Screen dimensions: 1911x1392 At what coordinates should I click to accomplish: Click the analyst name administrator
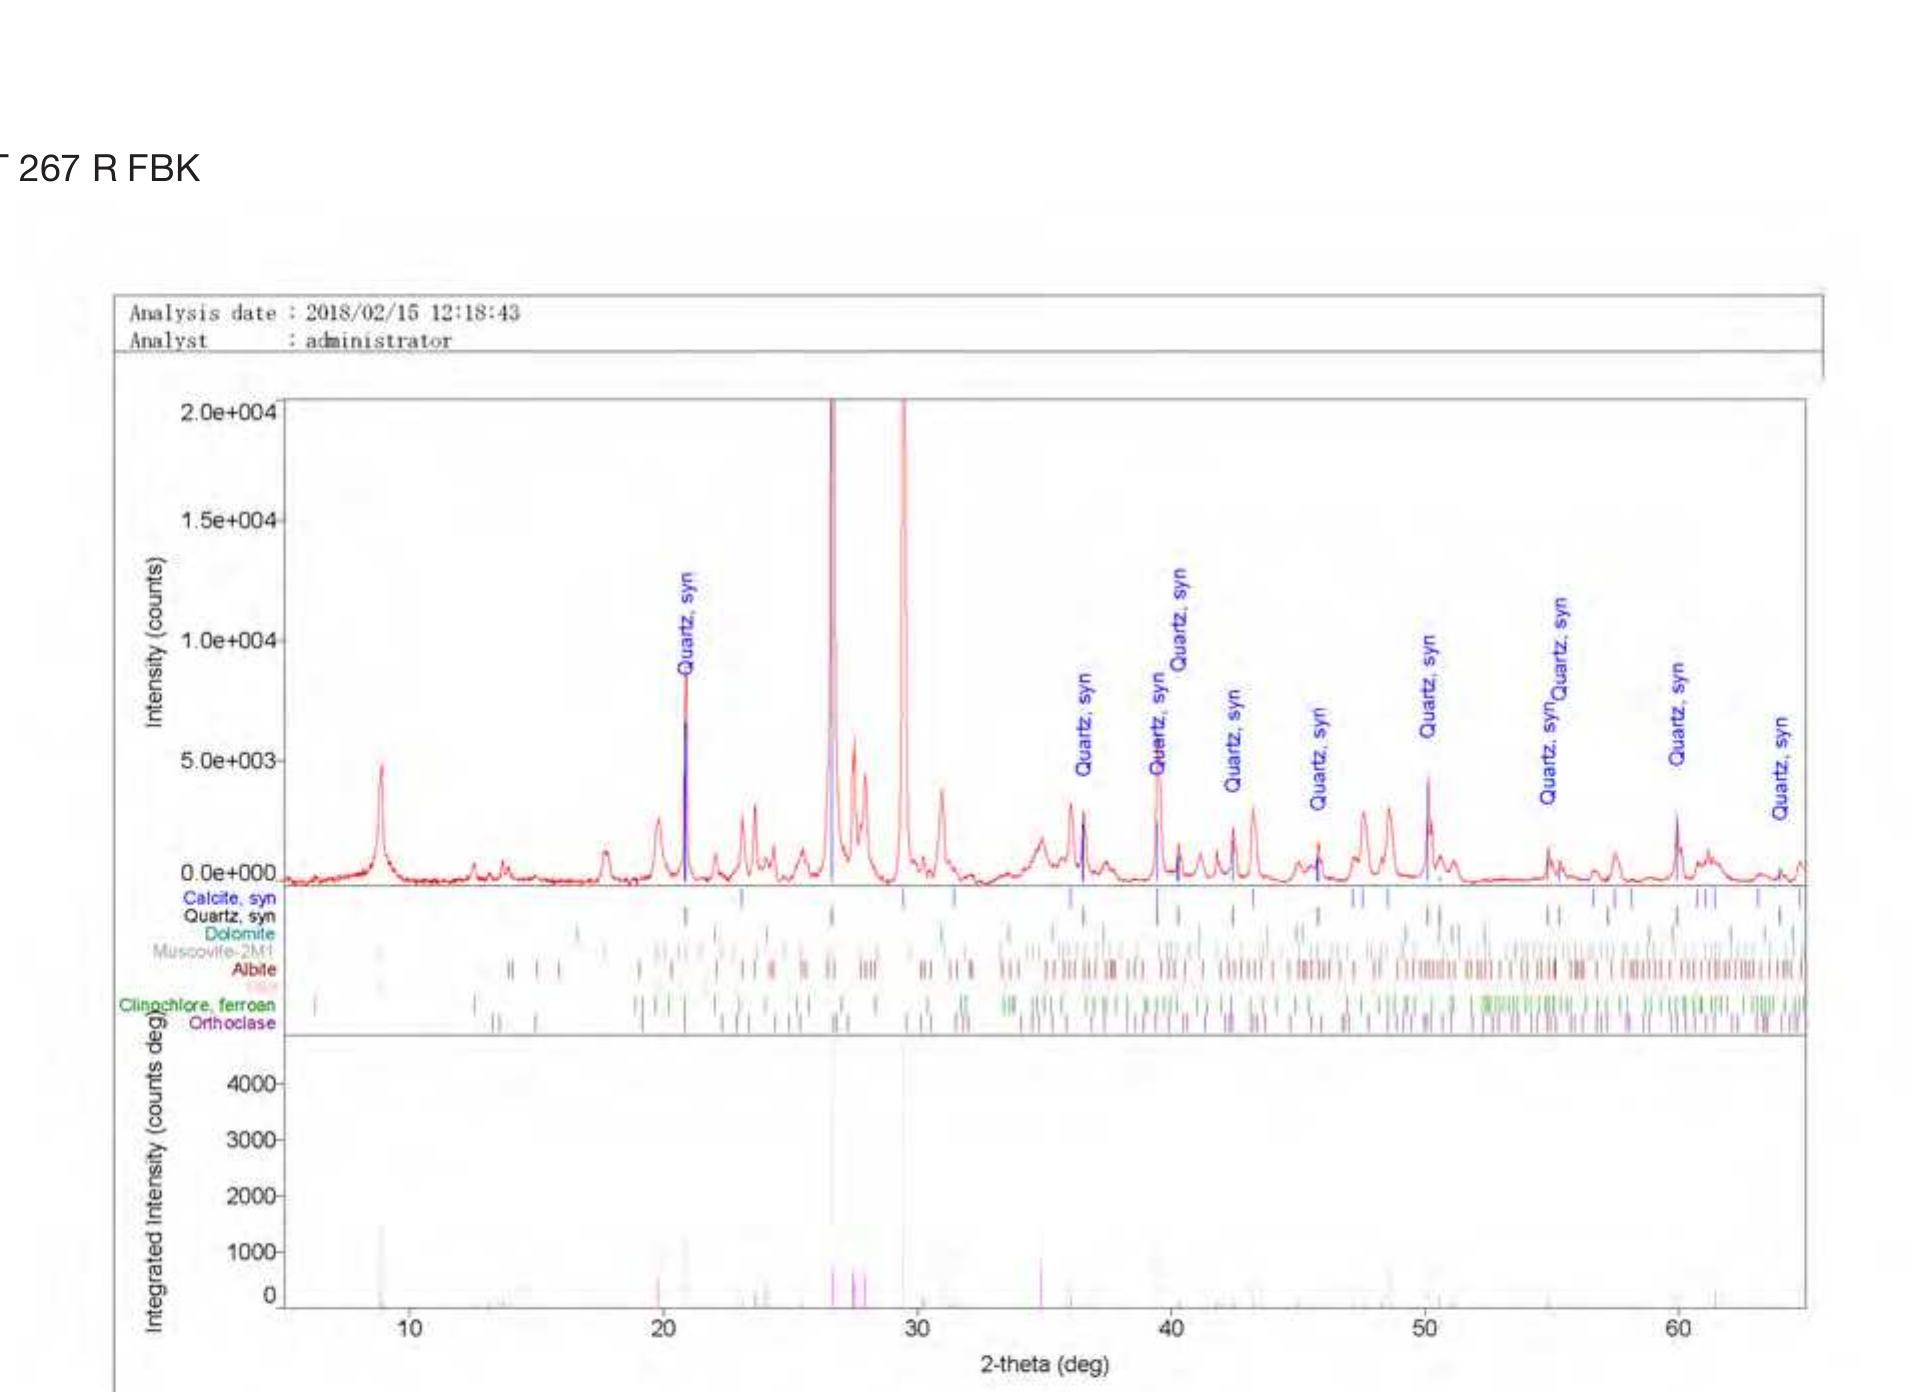[378, 341]
